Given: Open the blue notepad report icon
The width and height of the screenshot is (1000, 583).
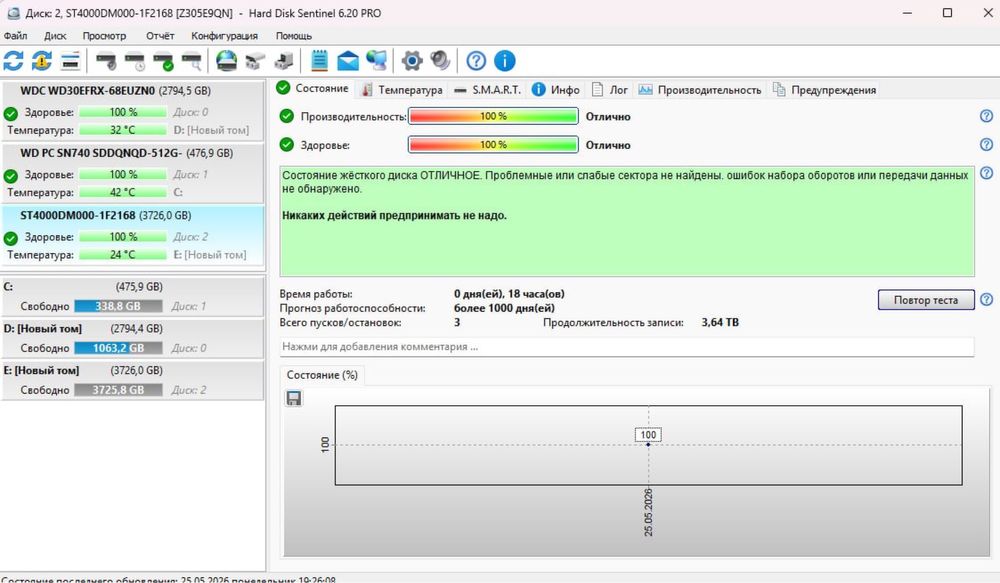Looking at the screenshot, I should (320, 61).
